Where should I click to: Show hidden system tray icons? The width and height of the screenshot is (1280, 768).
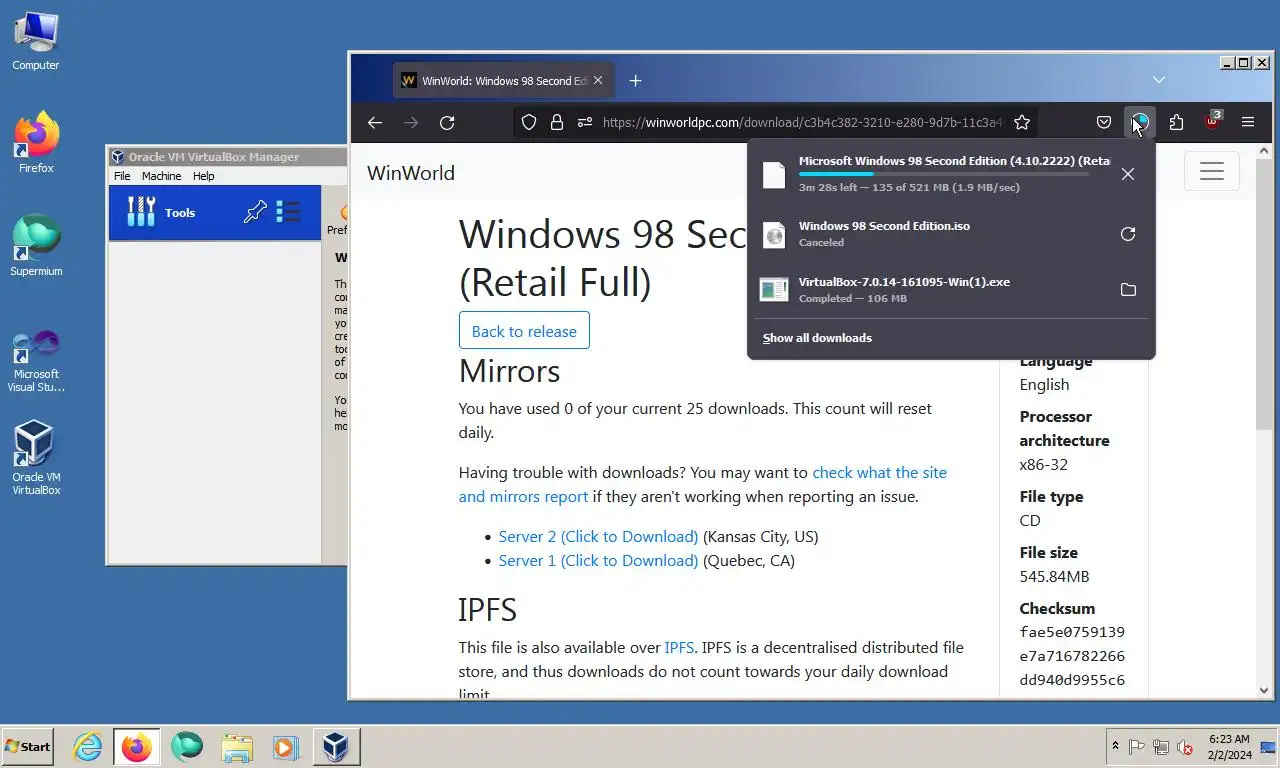(1115, 746)
